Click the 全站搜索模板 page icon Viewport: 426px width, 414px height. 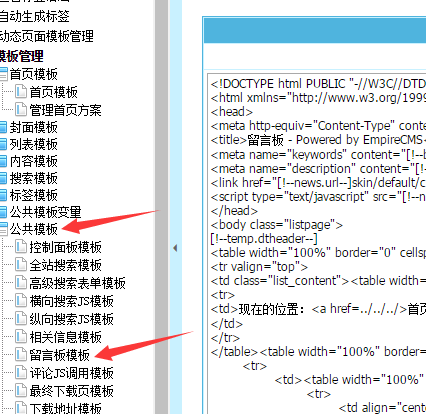[21, 265]
